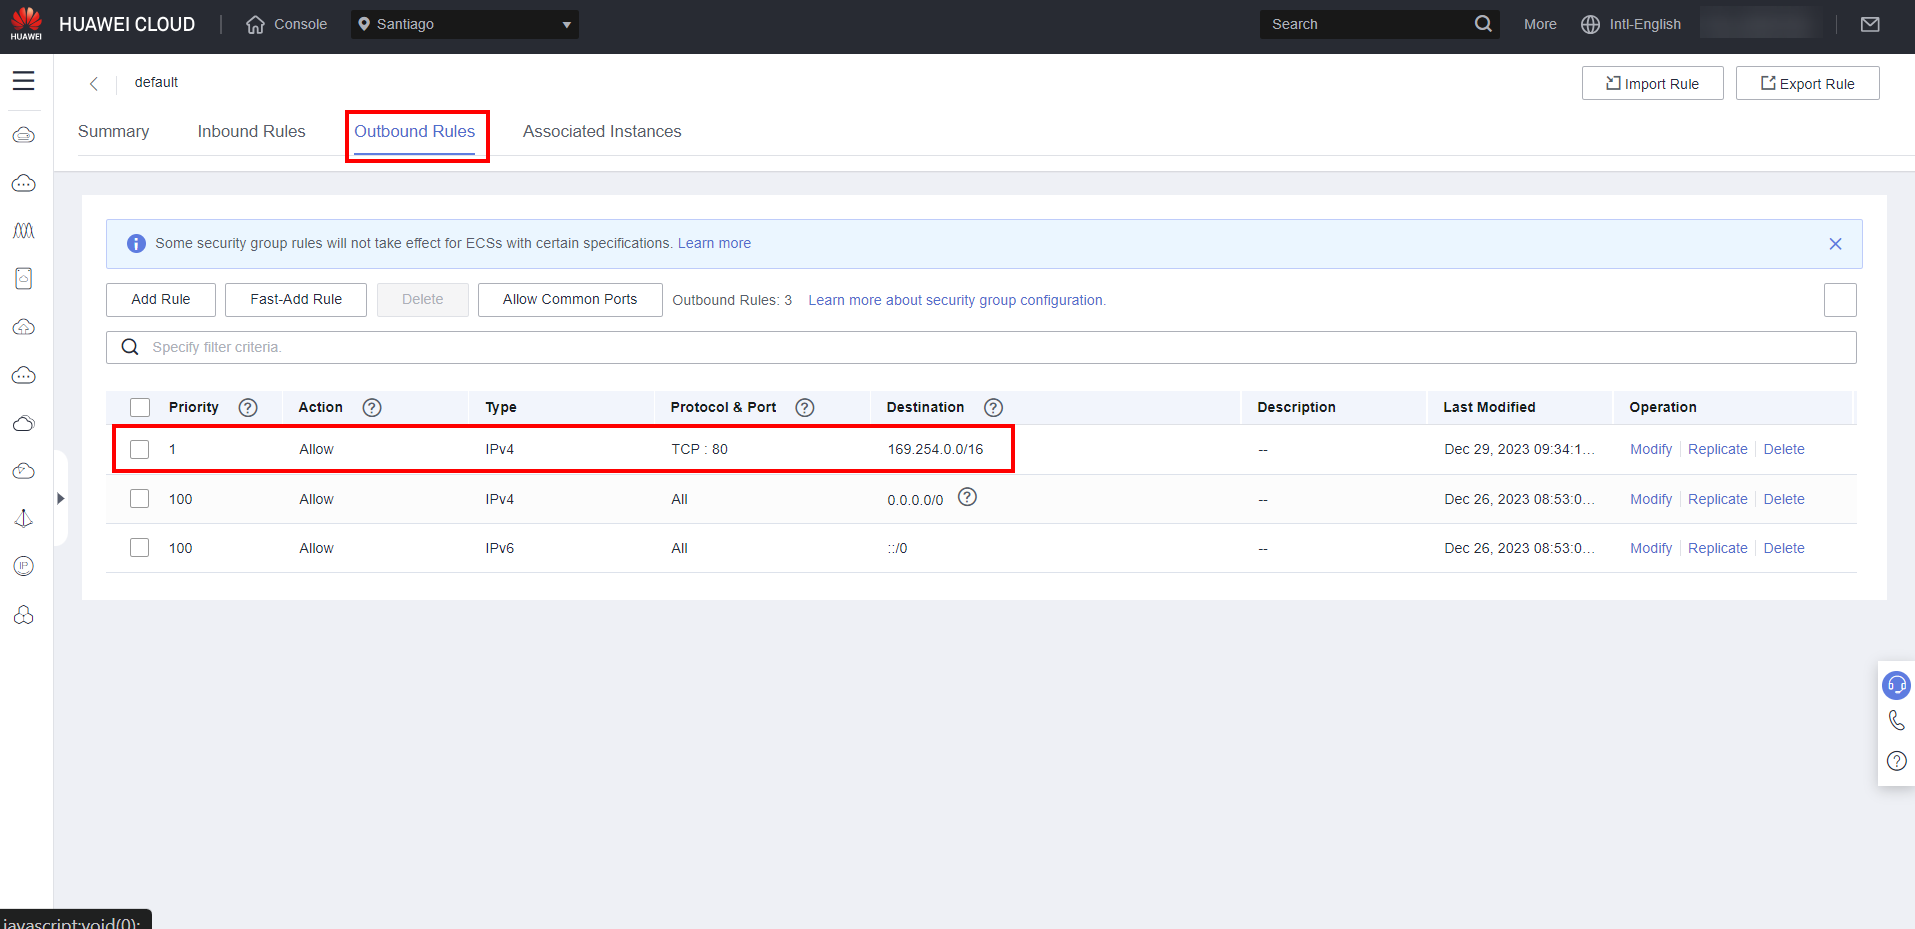This screenshot has height=929, width=1915.
Task: Expand the collapsed sidebar arrow
Action: [61, 498]
